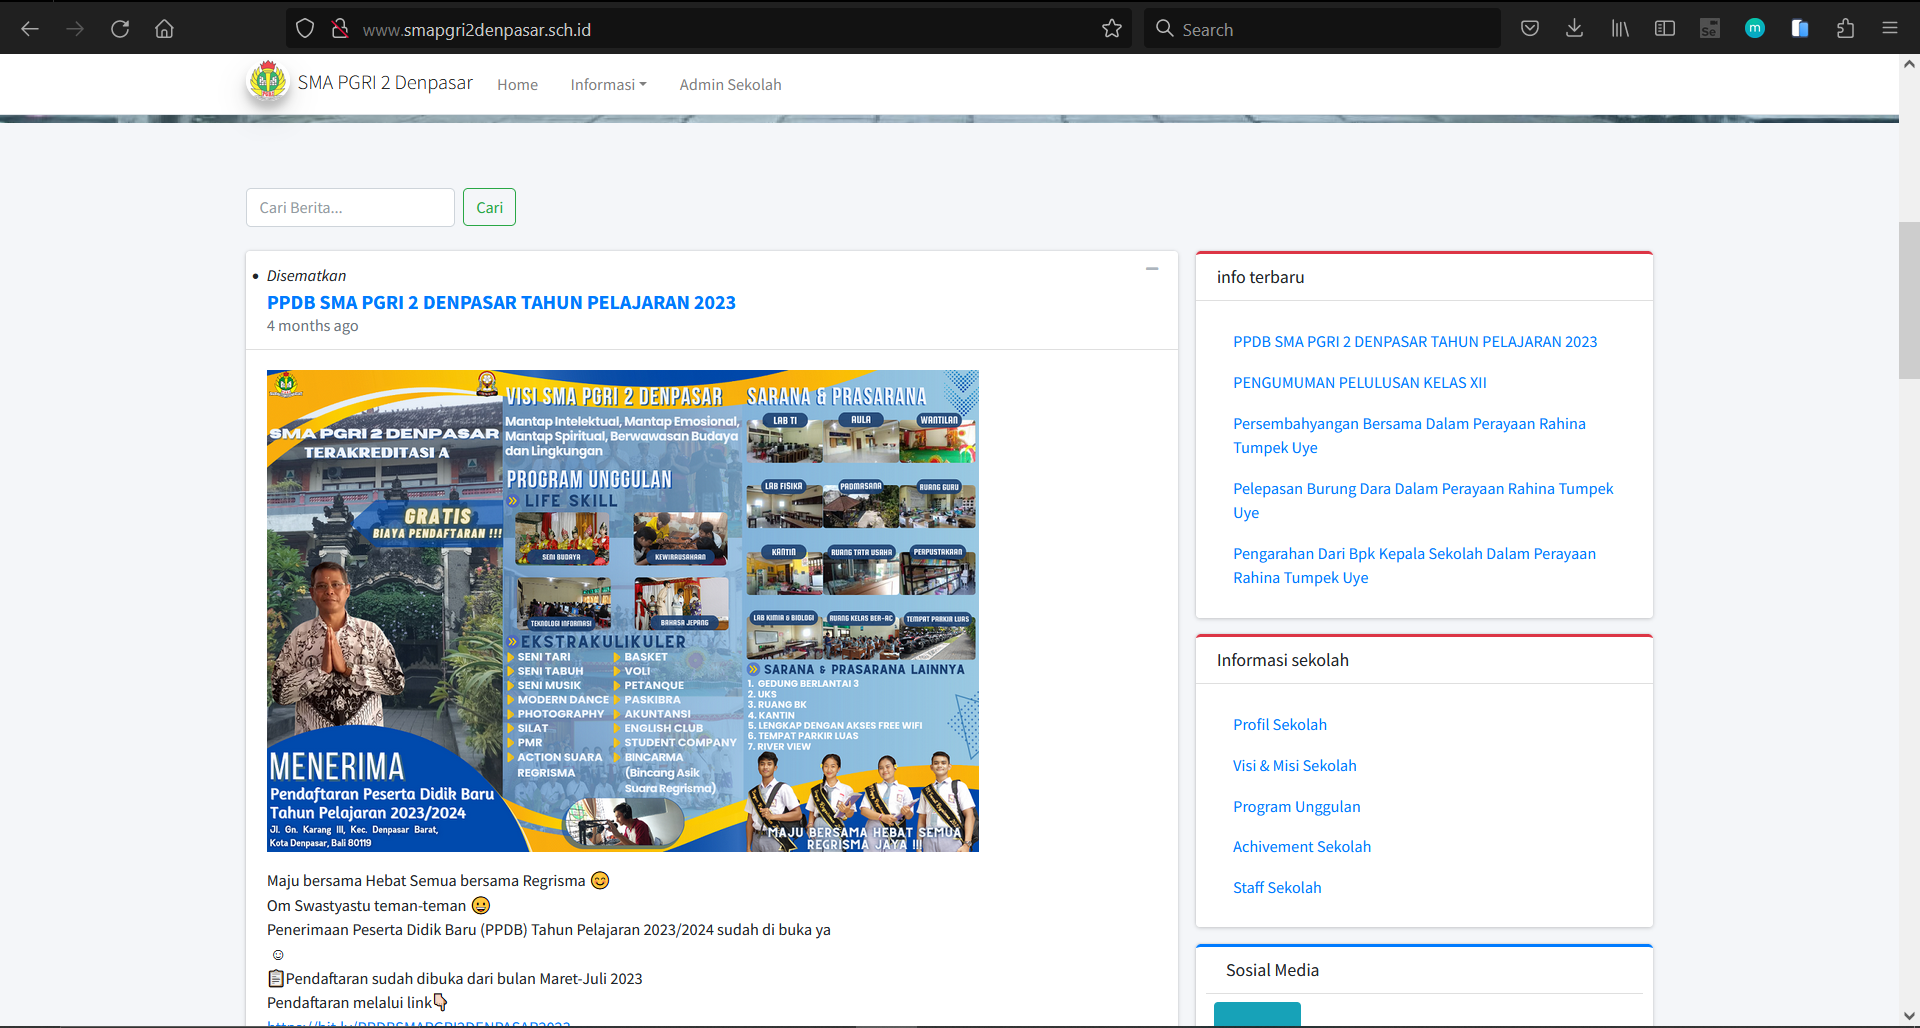
Task: Save the page to Pocket
Action: click(x=1530, y=28)
